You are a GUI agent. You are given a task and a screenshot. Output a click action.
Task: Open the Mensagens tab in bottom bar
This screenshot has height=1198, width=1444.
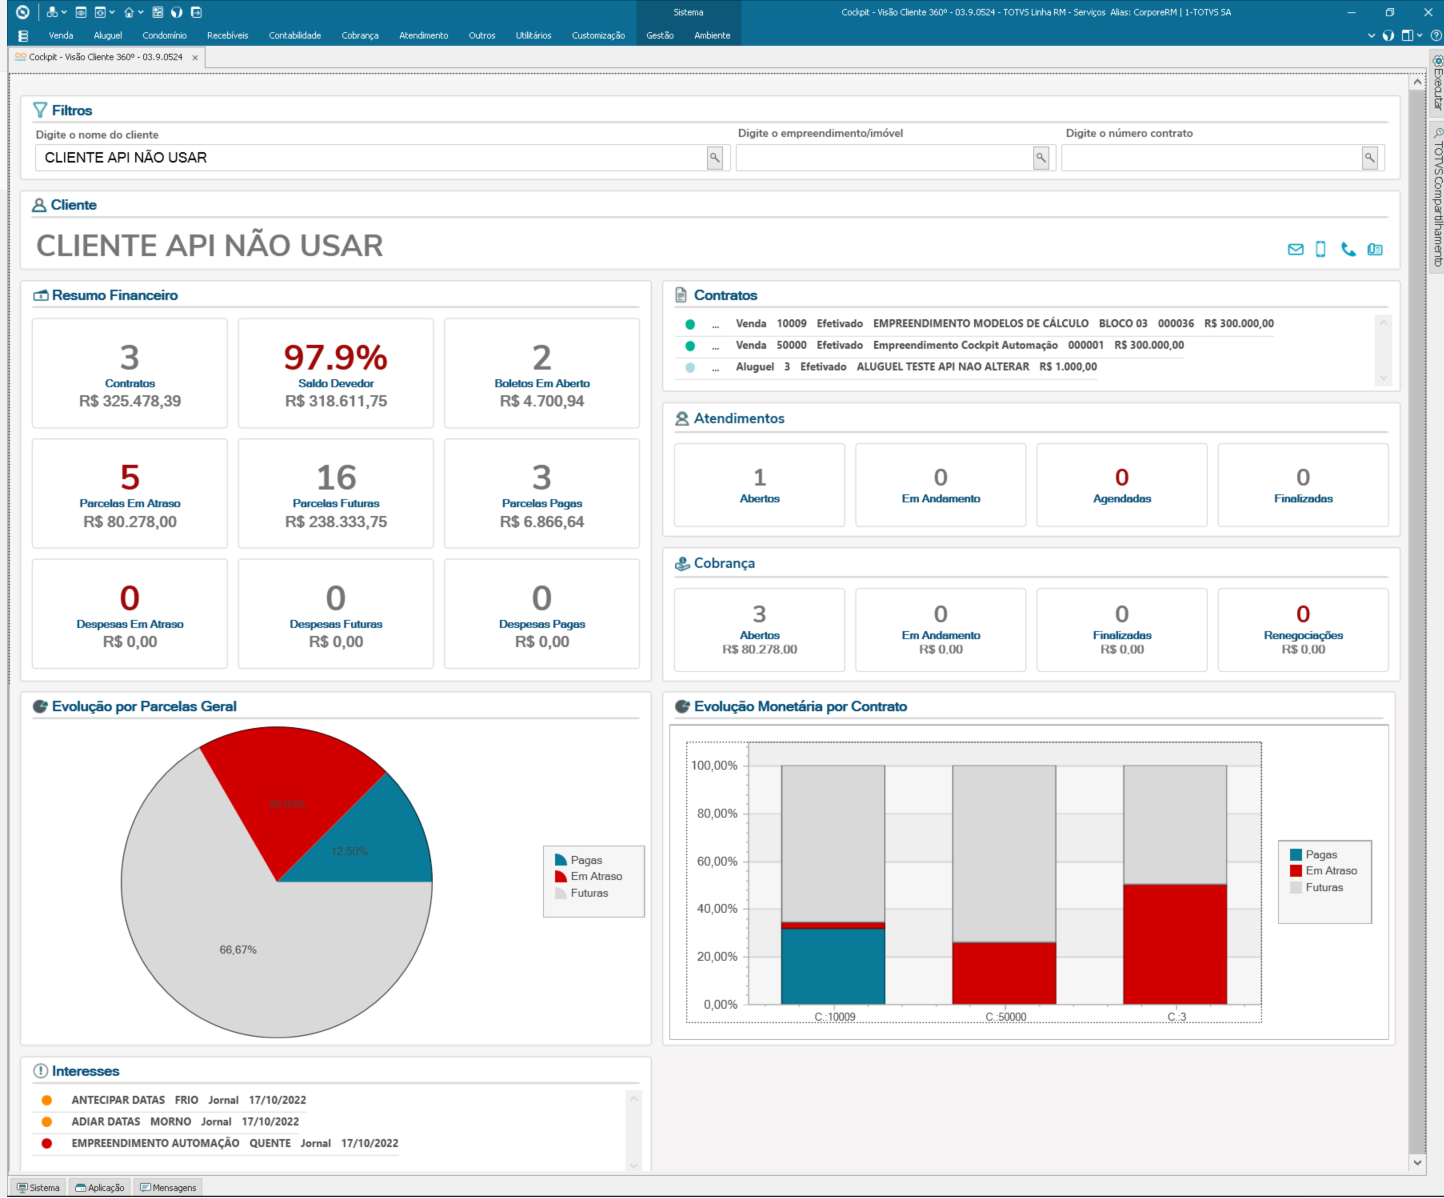[x=168, y=1187]
